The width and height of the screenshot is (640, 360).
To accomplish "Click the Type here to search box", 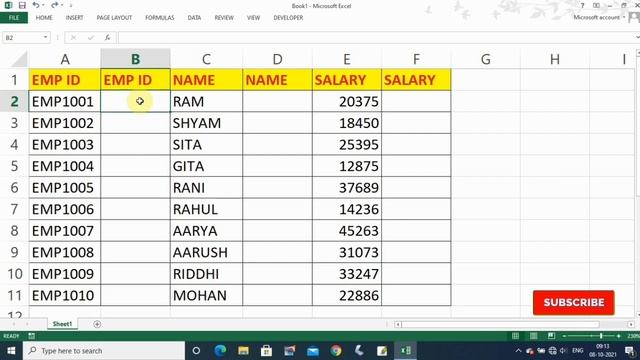I will click(104, 351).
